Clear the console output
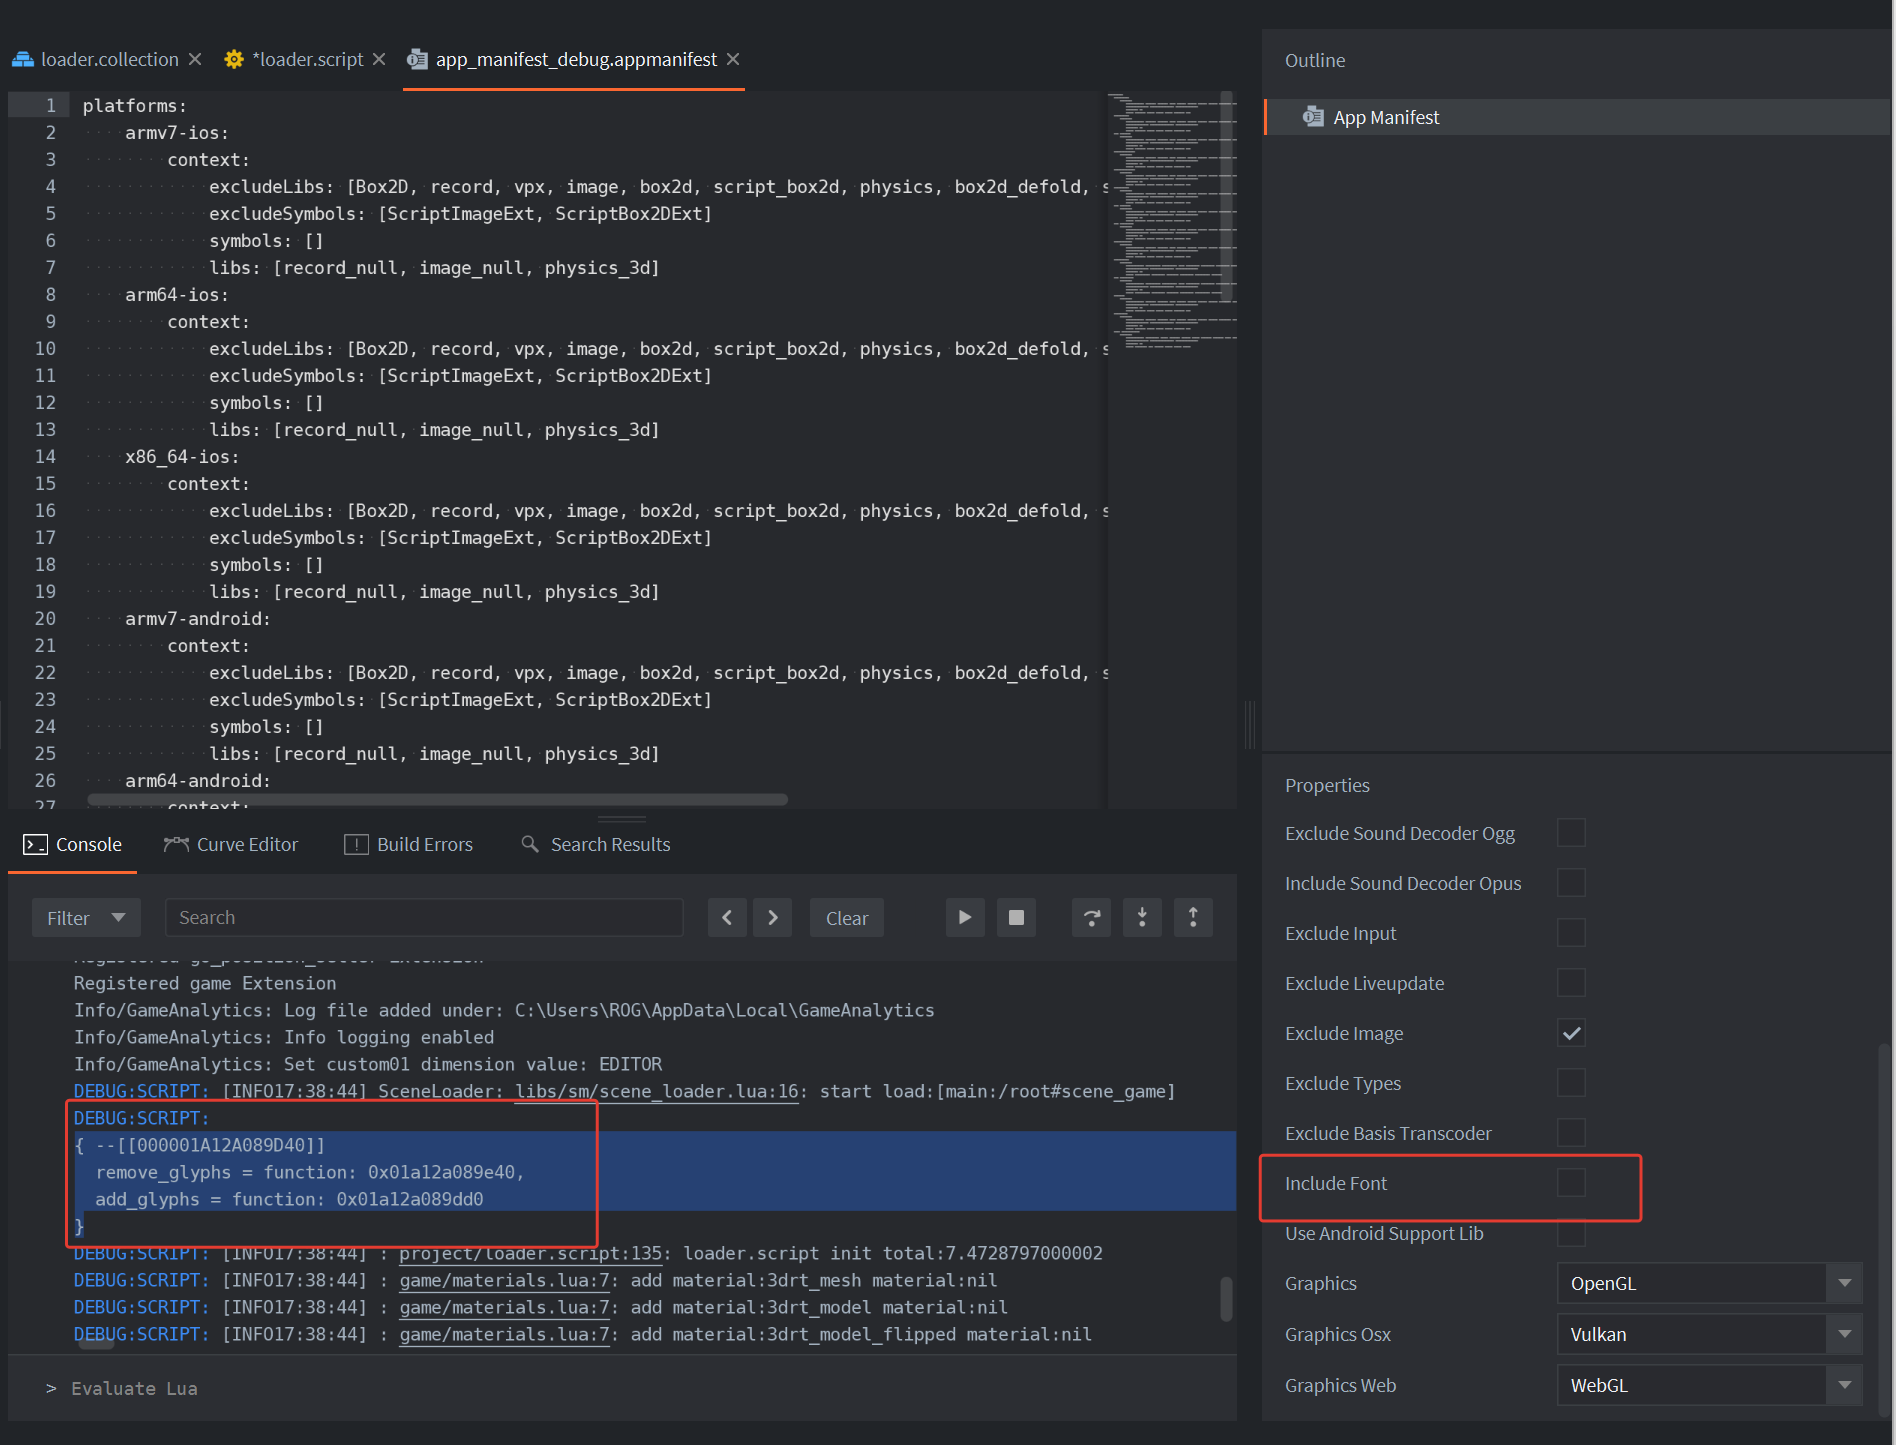The height and width of the screenshot is (1445, 1896). [846, 917]
